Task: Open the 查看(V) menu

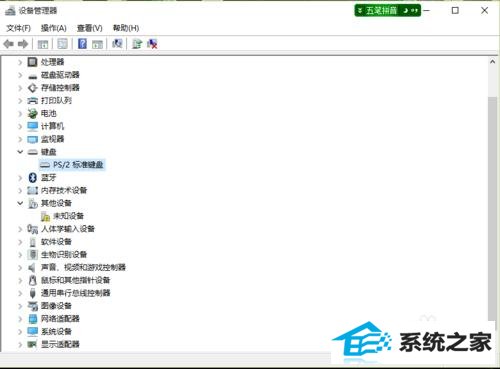Action: [x=90, y=28]
